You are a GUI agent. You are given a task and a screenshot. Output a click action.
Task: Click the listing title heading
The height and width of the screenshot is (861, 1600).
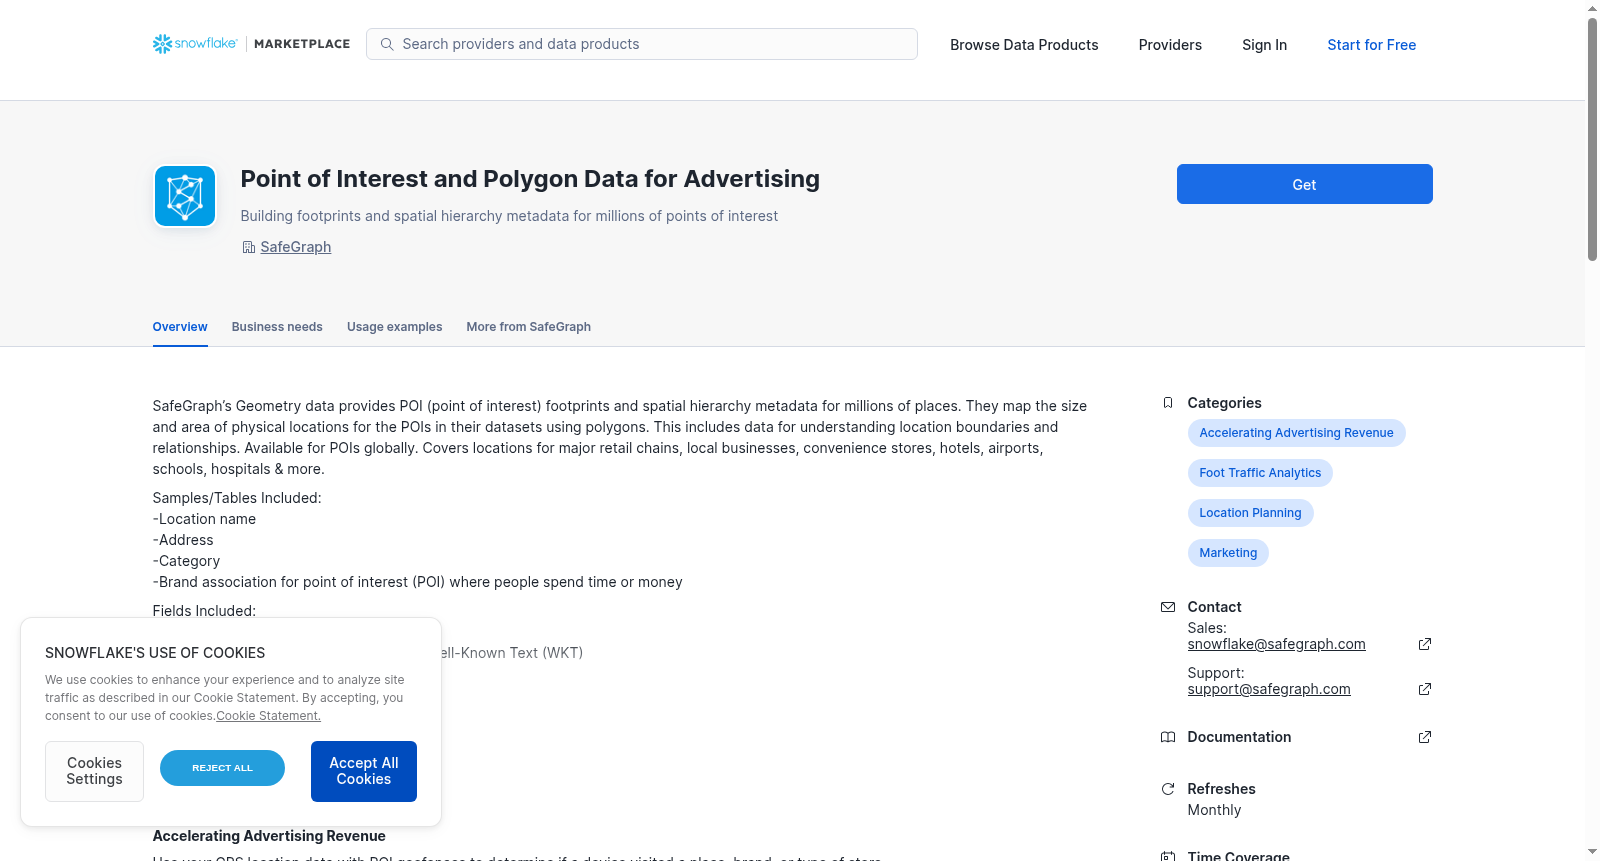coord(530,179)
